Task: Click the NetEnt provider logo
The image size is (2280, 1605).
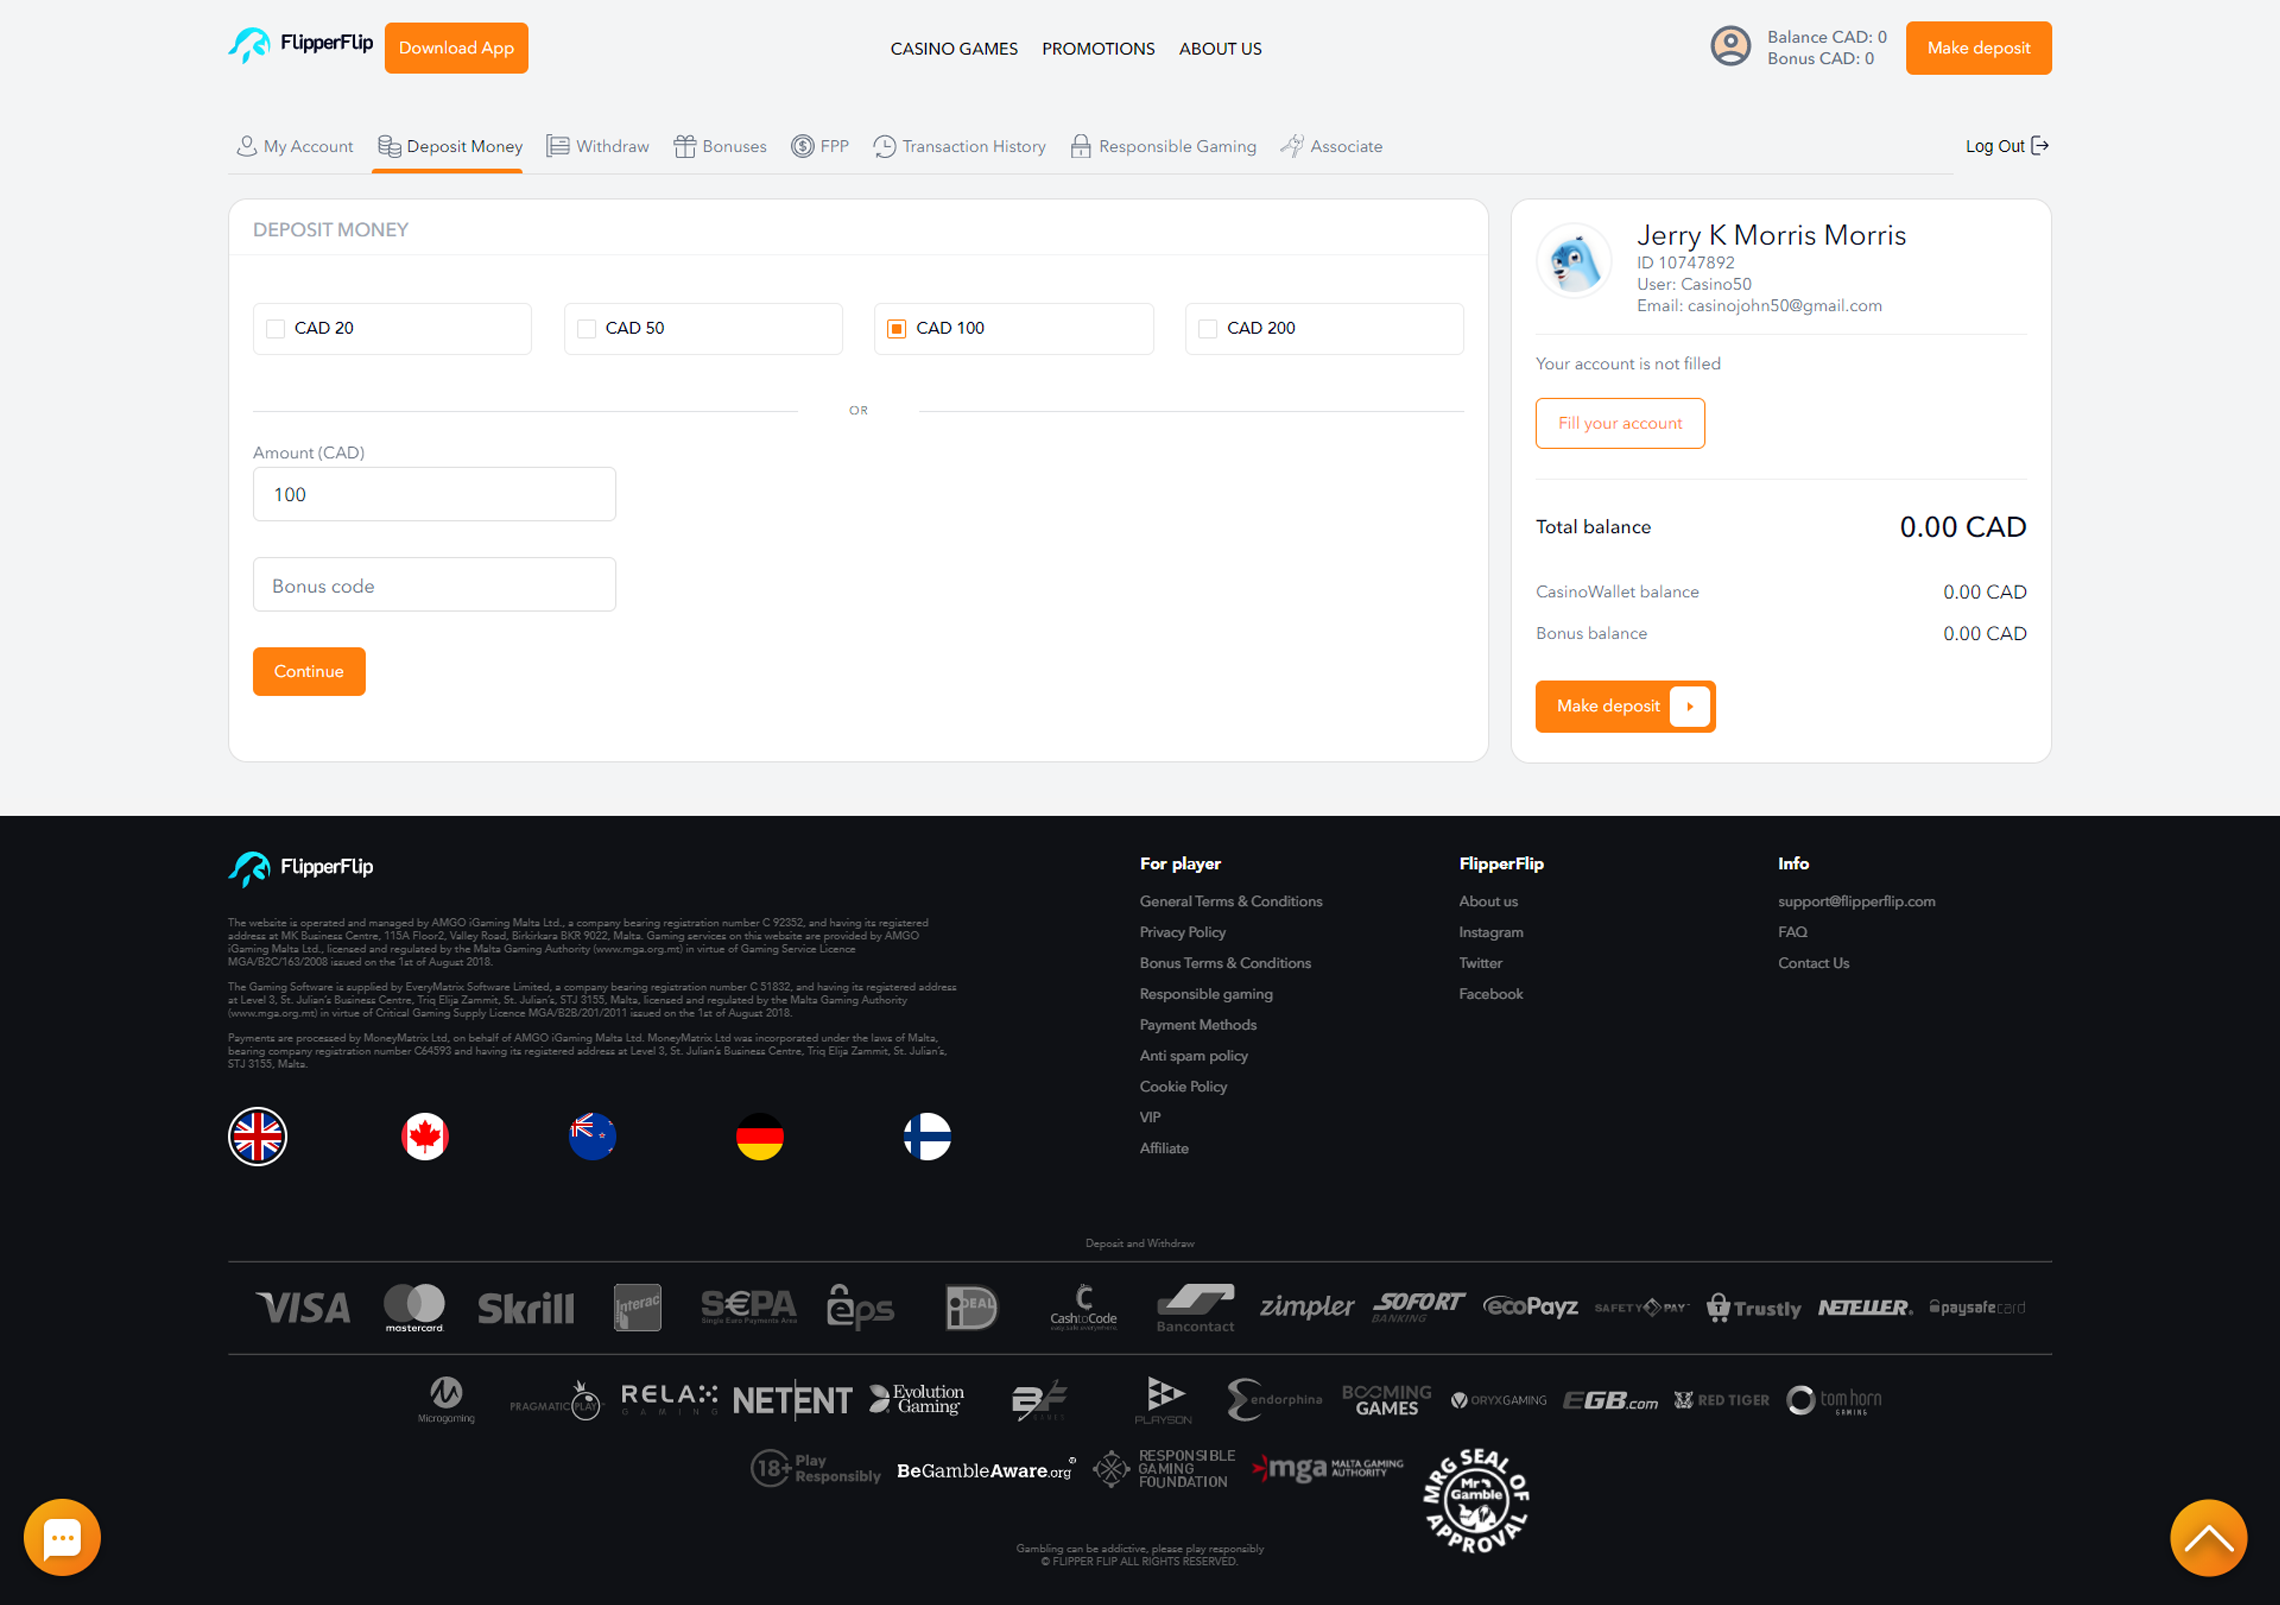Action: coord(792,1400)
